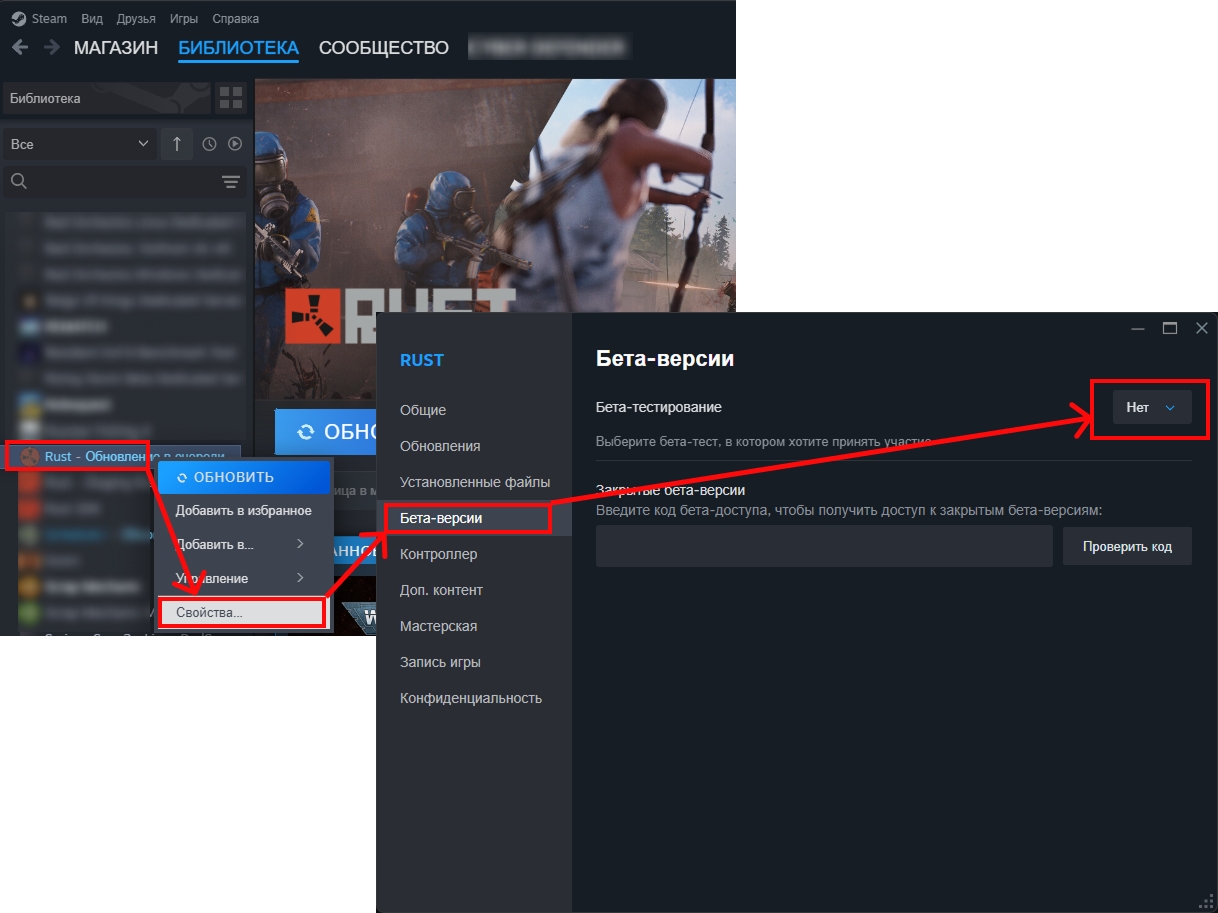This screenshot has height=913, width=1218.
Task: Click the ready-to-play filter icon
Action: coord(235,144)
